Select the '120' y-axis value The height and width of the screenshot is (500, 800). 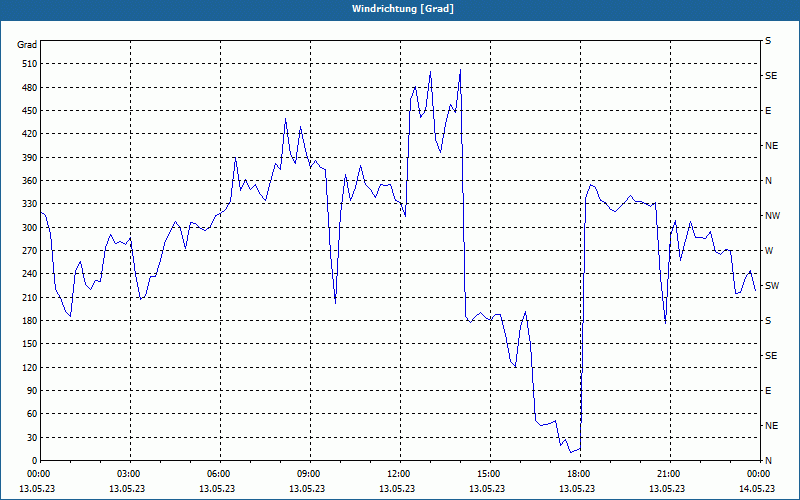click(x=30, y=367)
